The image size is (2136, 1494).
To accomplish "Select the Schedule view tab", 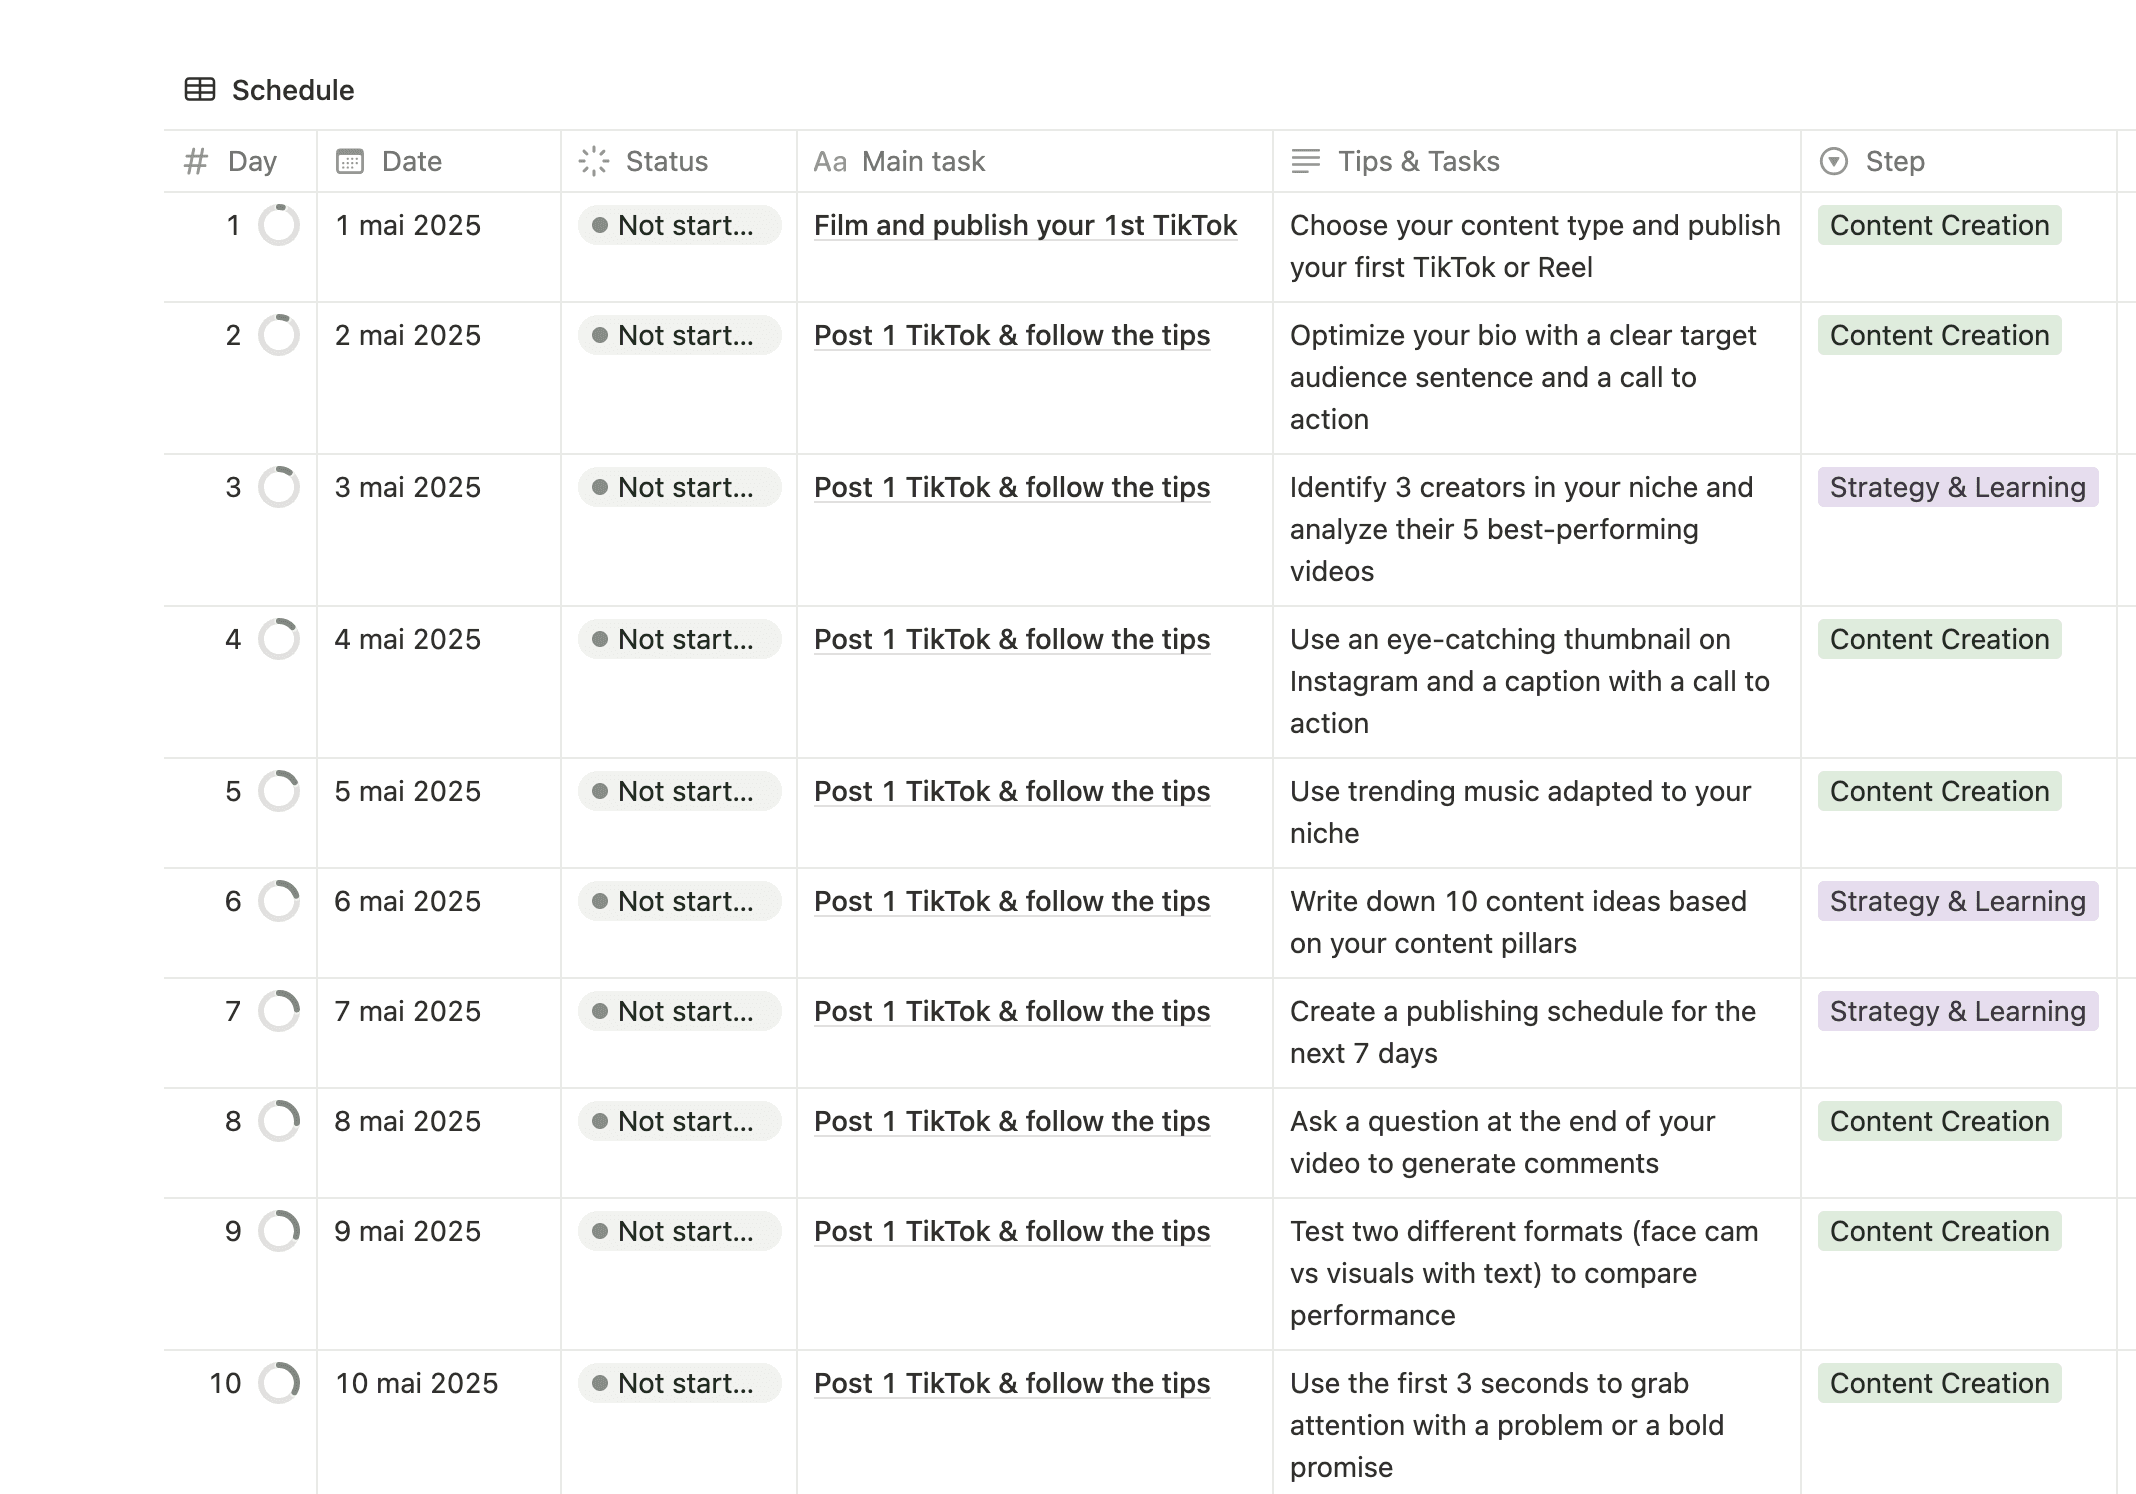I will pyautogui.click(x=270, y=90).
